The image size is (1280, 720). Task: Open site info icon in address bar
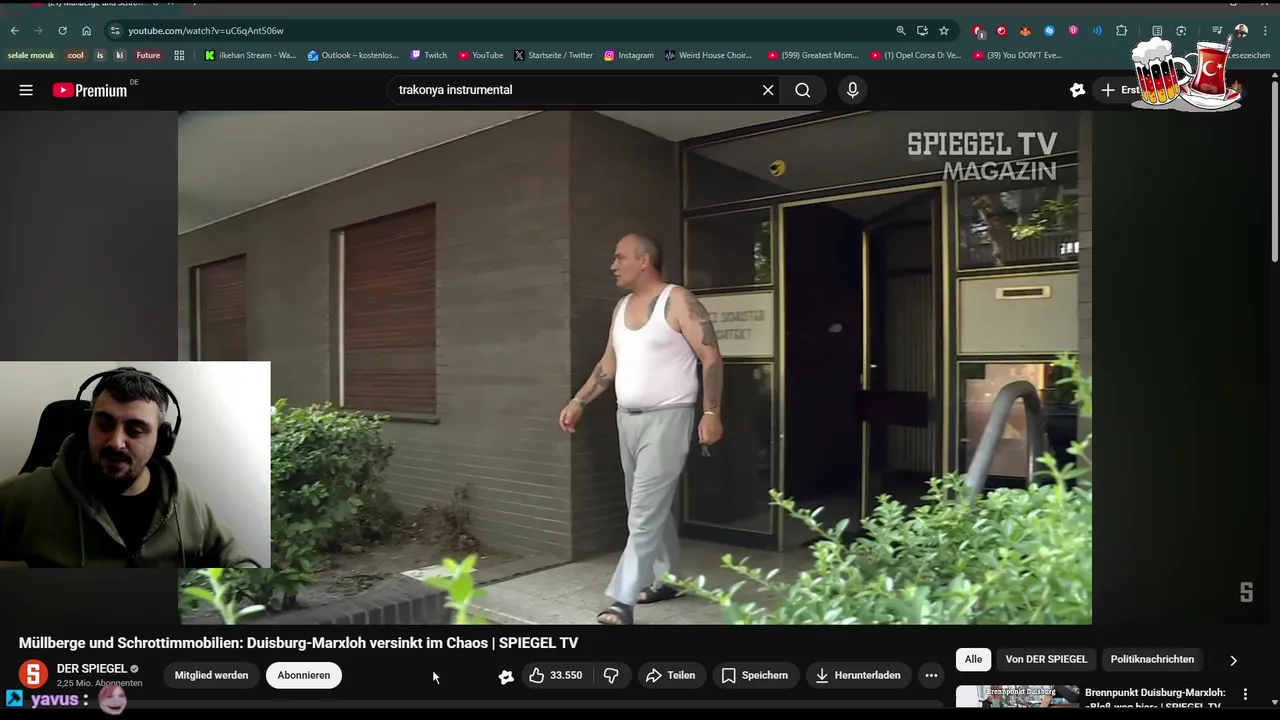pyautogui.click(x=115, y=31)
